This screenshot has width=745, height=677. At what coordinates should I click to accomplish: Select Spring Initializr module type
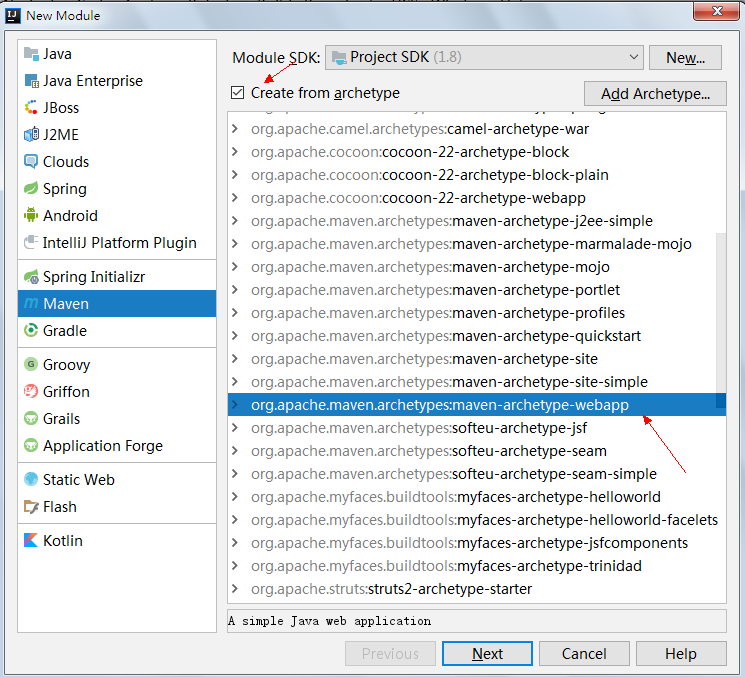pos(117,277)
